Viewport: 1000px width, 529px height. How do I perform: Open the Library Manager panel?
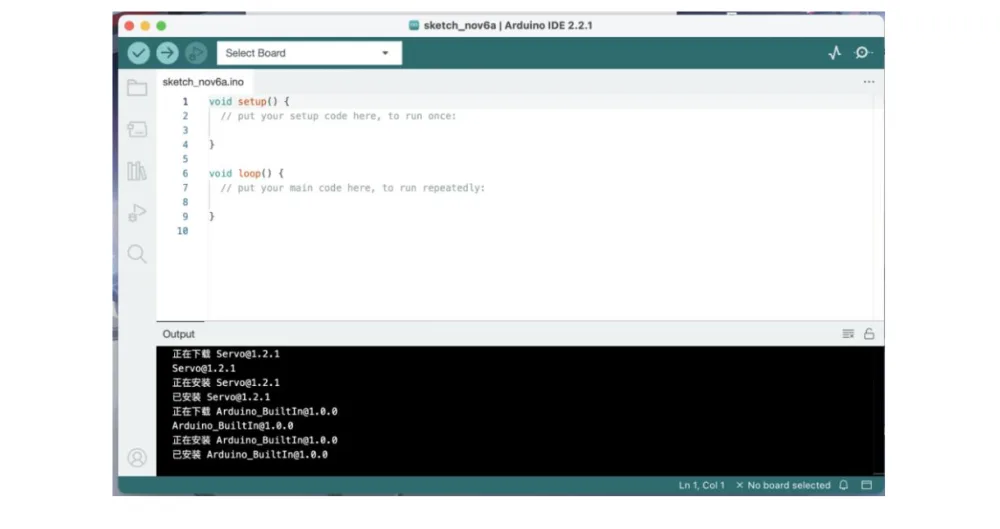[136, 170]
